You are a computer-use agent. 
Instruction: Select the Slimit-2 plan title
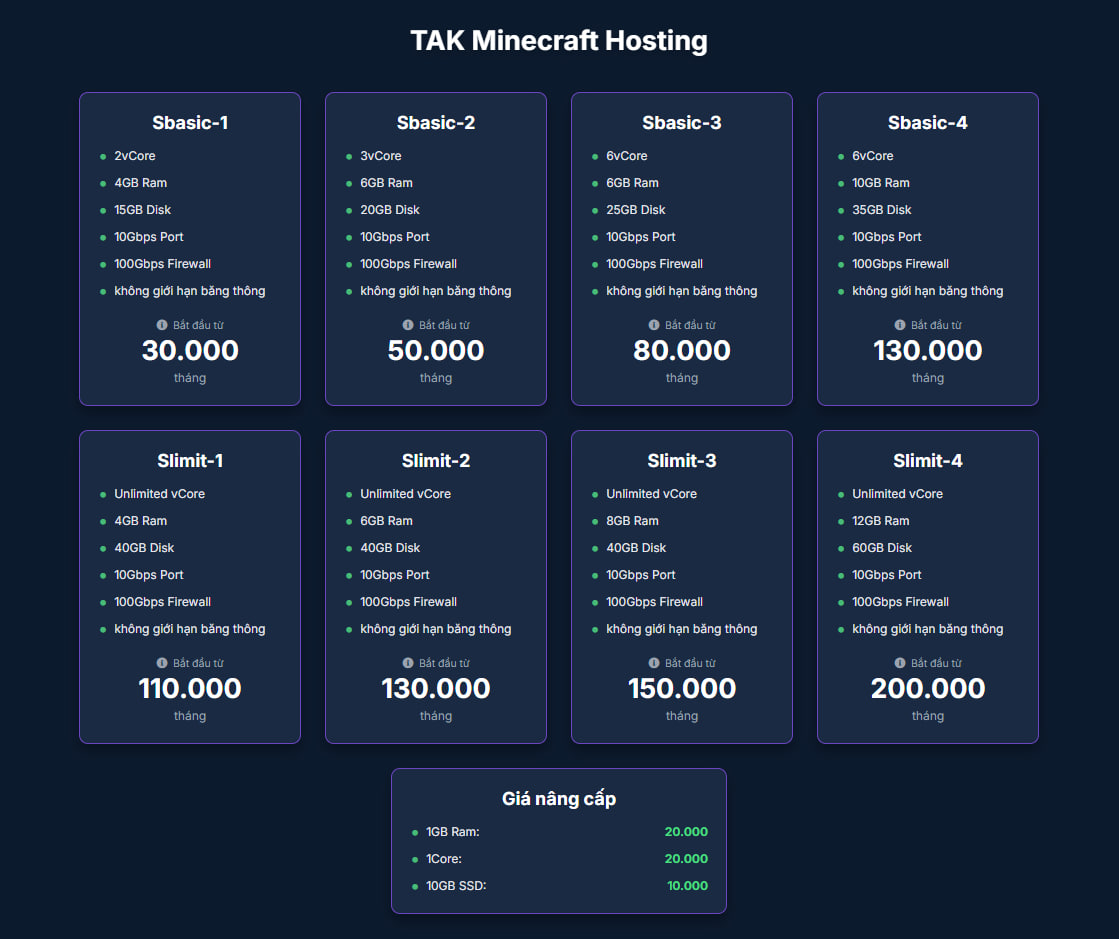tap(436, 461)
